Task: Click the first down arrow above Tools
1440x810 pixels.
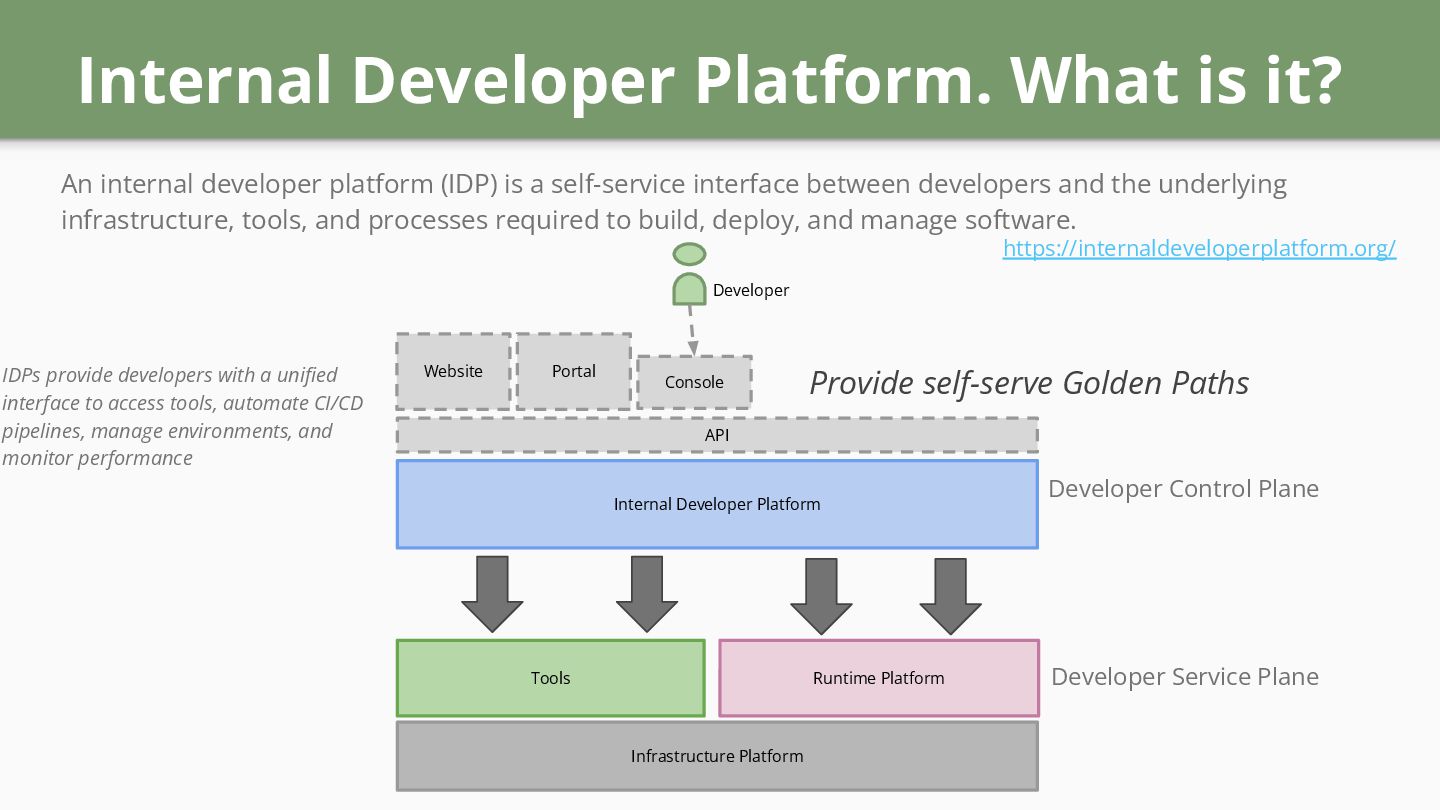Action: tap(492, 594)
